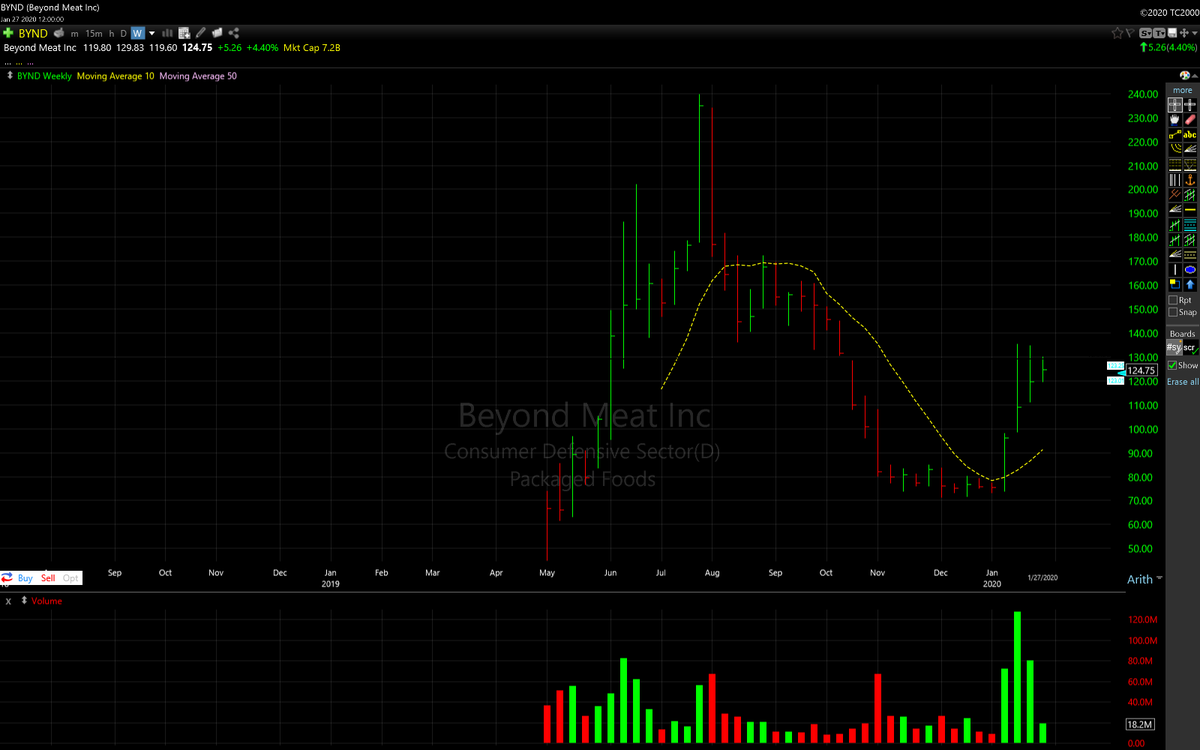
Task: Click the move-arrows icon top right
Action: pos(1184,33)
